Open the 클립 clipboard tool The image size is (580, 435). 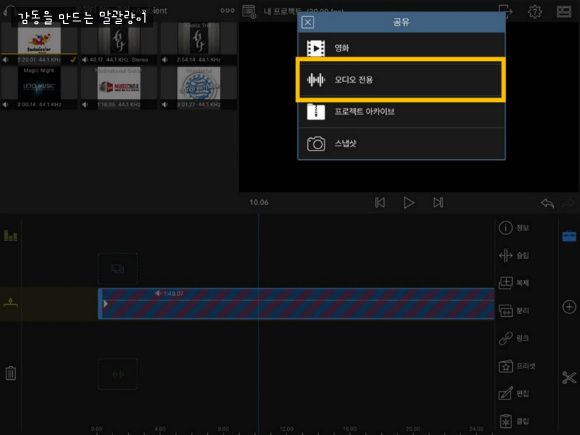point(514,421)
